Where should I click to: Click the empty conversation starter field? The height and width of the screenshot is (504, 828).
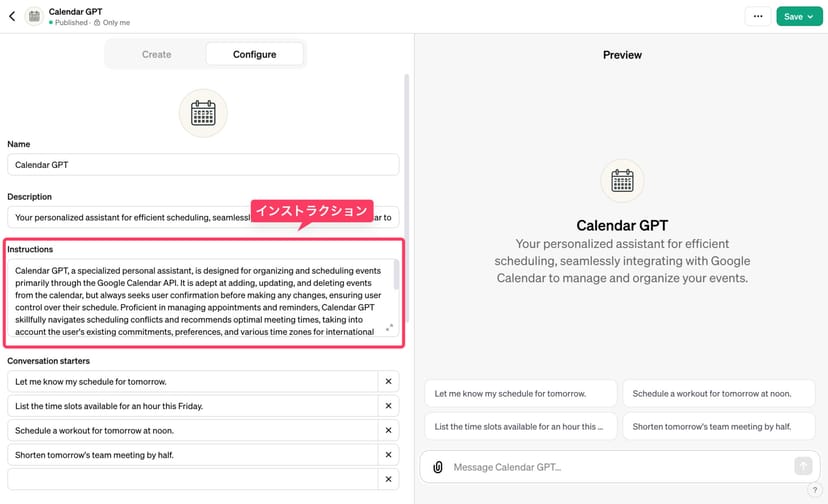(x=192, y=479)
